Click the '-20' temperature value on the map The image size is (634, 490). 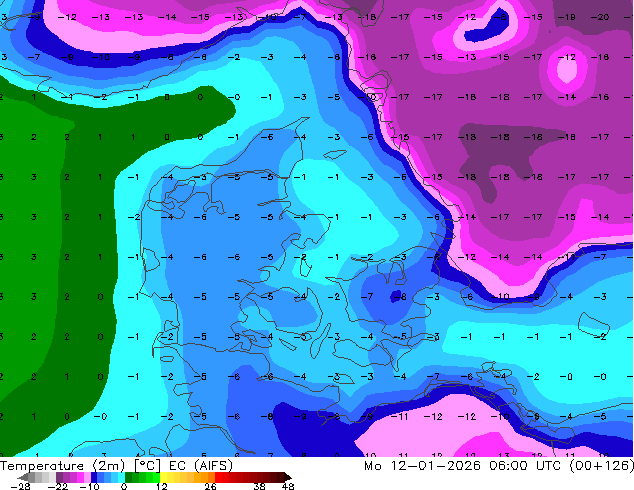pos(600,17)
